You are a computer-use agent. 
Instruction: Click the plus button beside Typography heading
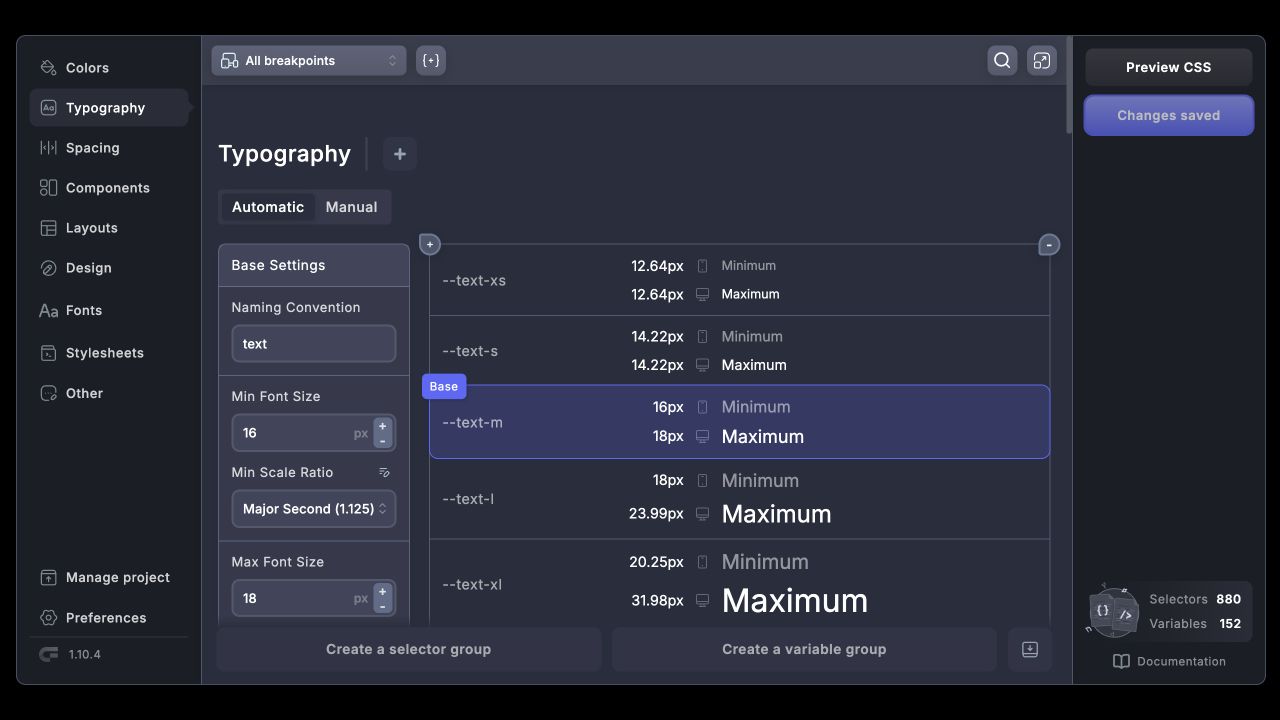400,154
